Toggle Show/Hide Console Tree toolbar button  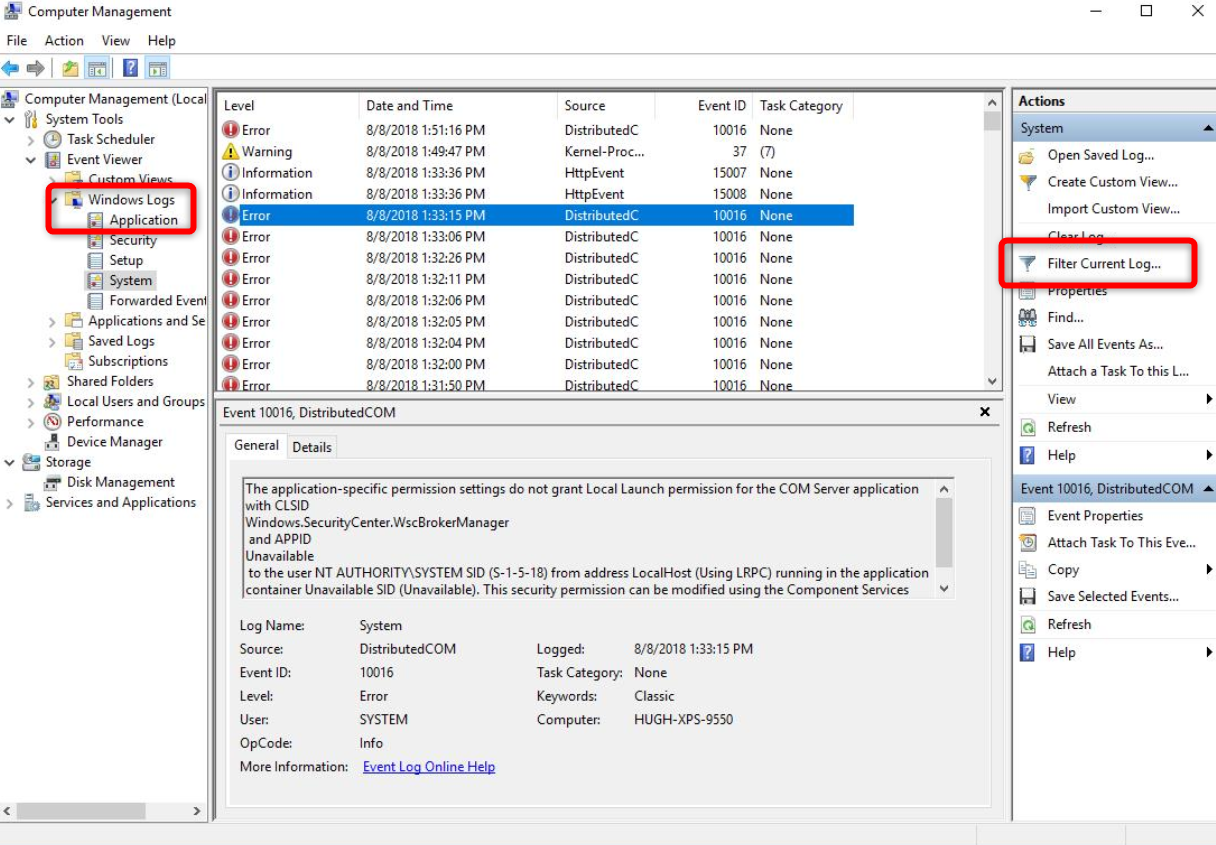click(97, 68)
